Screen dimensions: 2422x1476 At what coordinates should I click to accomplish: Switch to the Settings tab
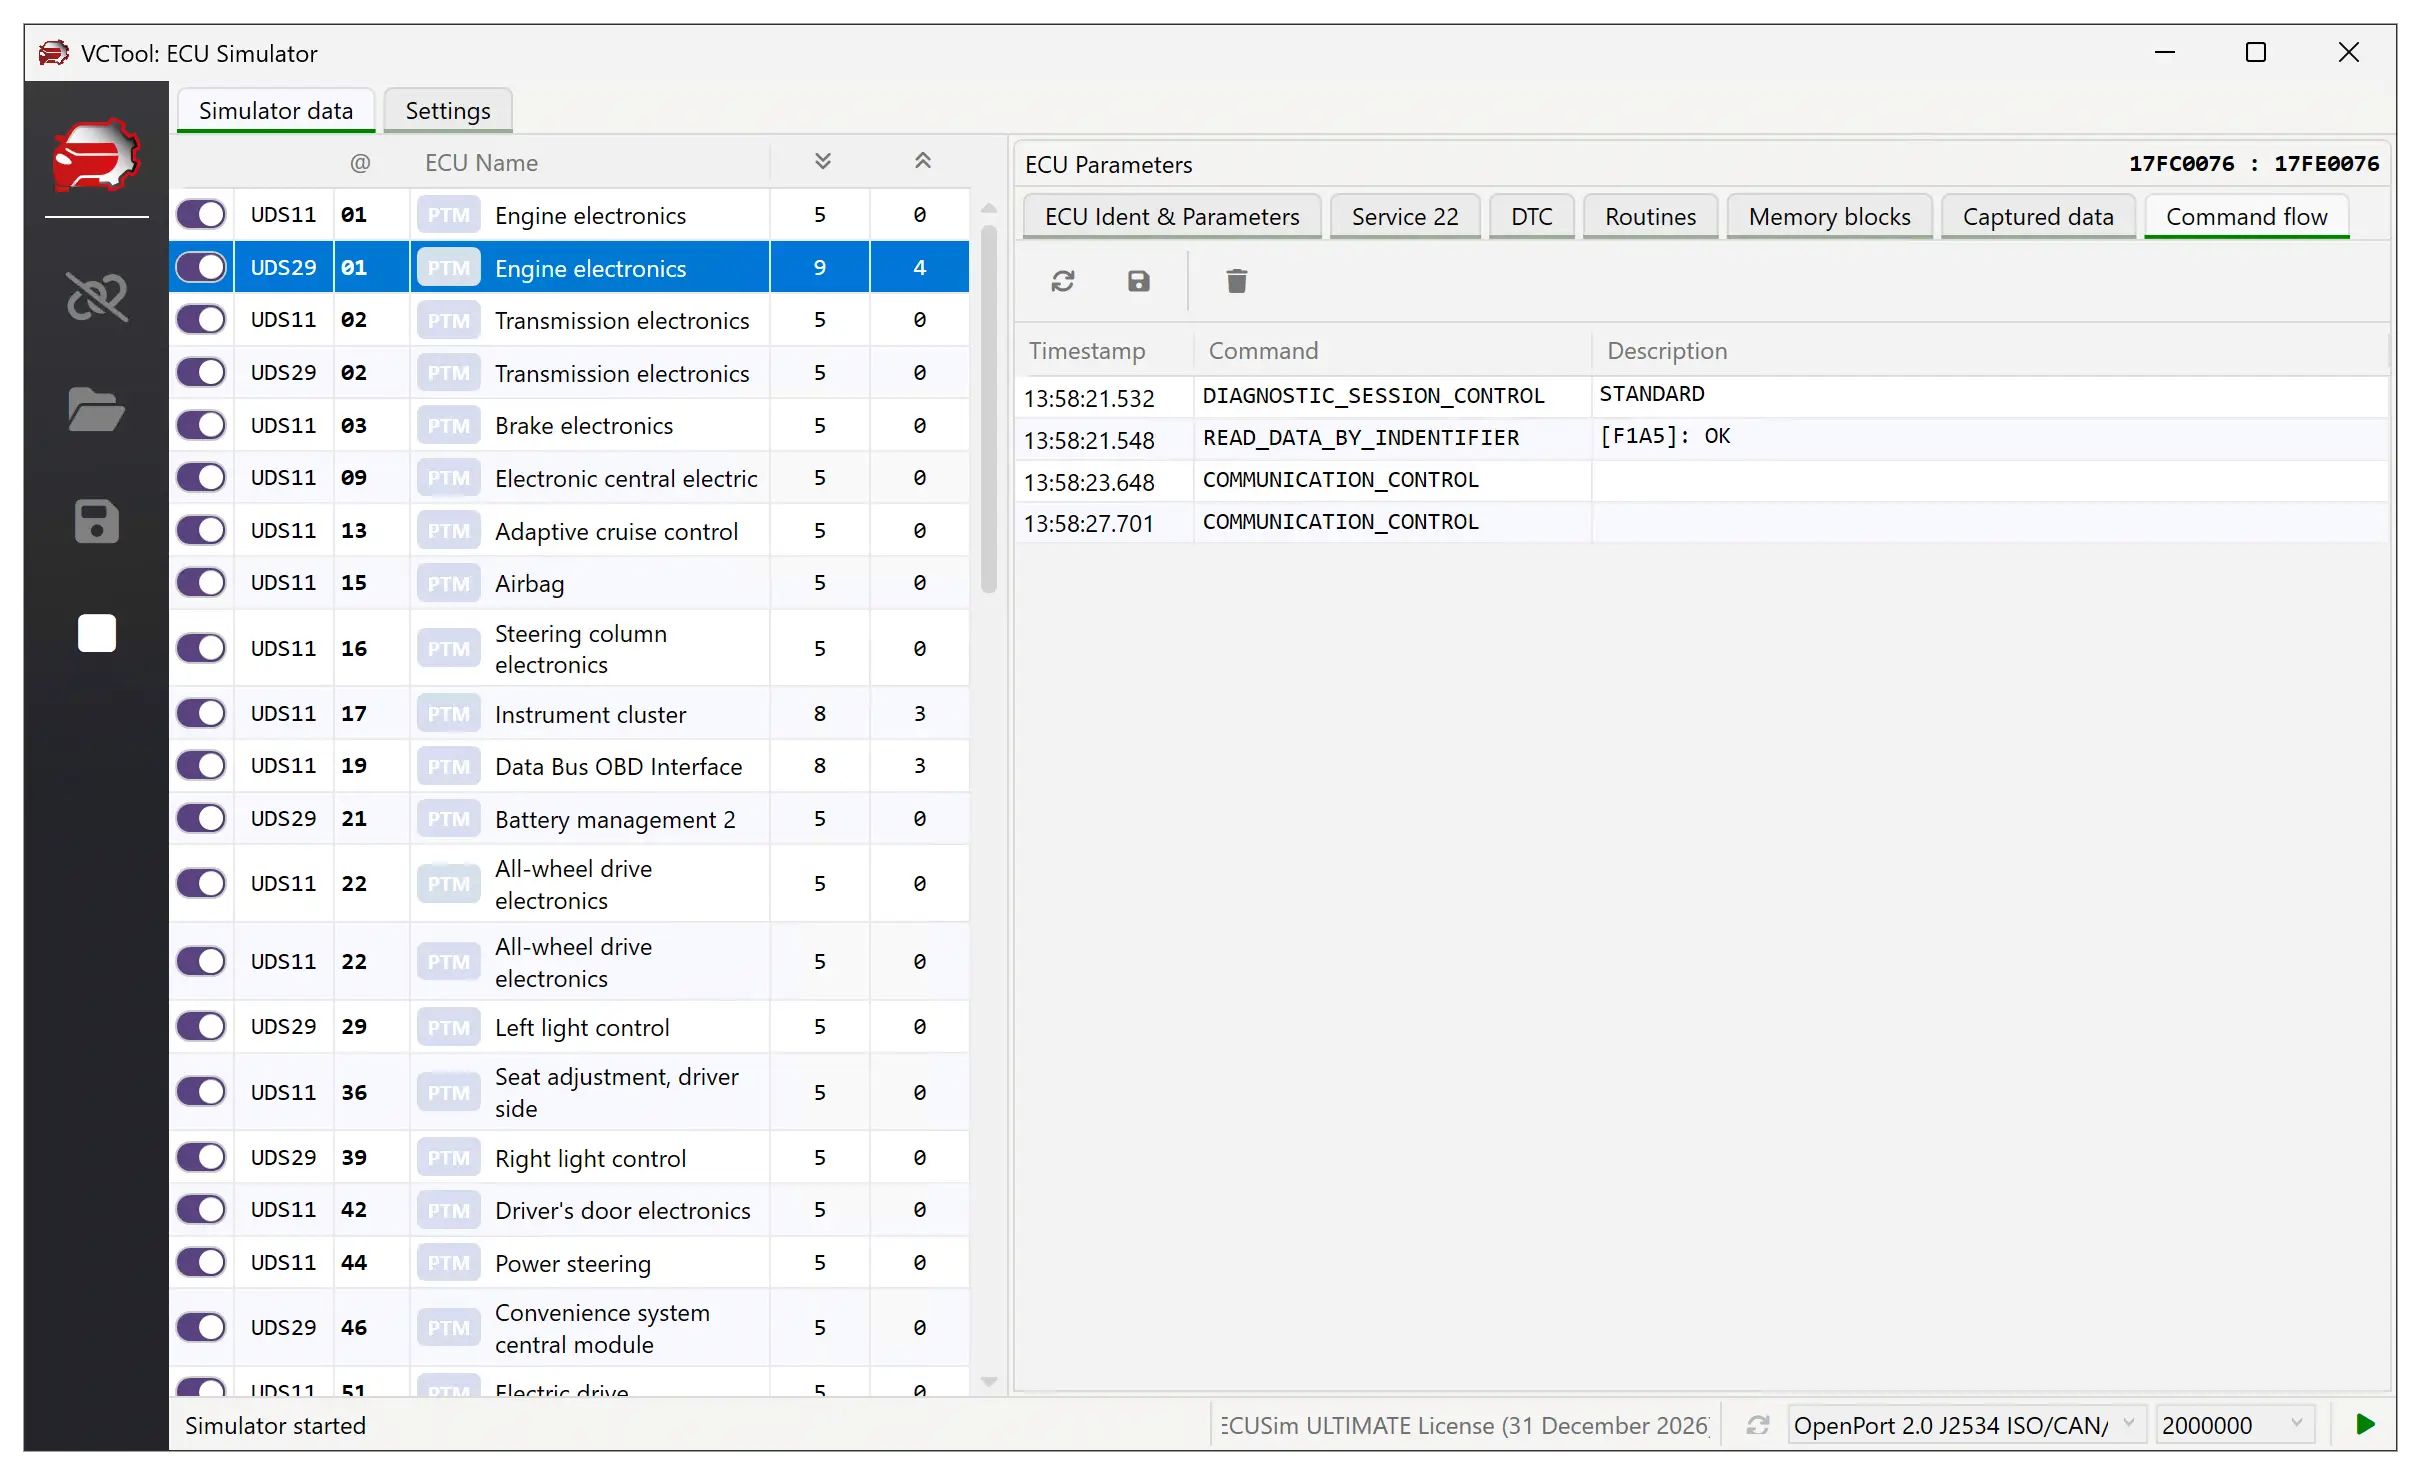coord(447,111)
